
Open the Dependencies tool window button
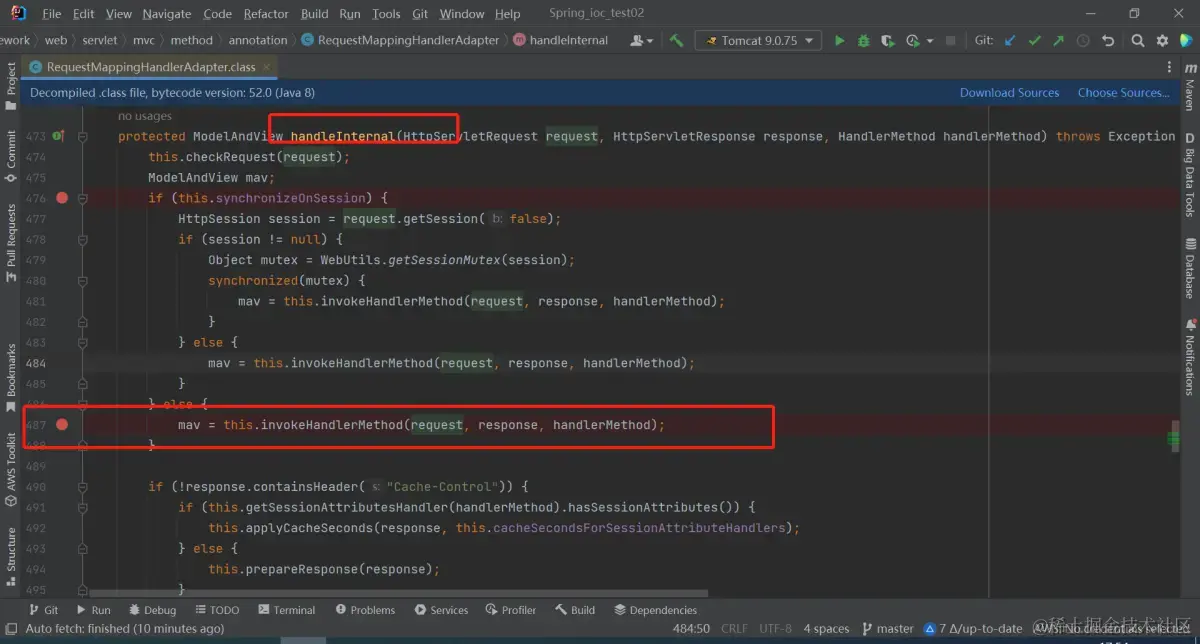655,610
